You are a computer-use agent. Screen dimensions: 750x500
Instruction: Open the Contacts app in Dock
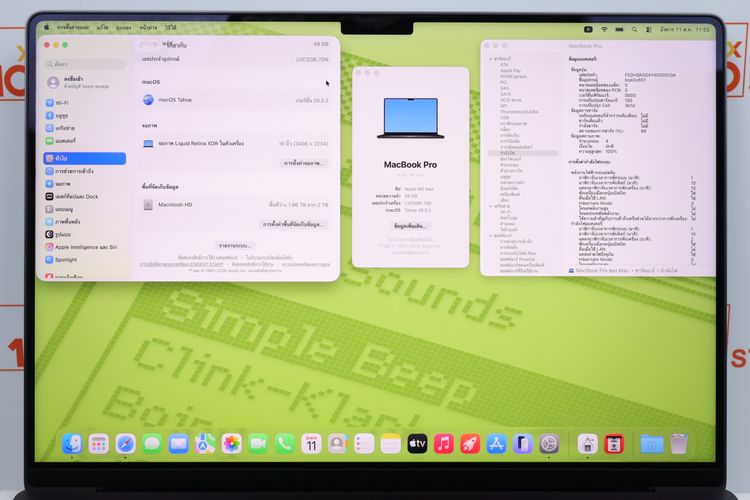338,444
